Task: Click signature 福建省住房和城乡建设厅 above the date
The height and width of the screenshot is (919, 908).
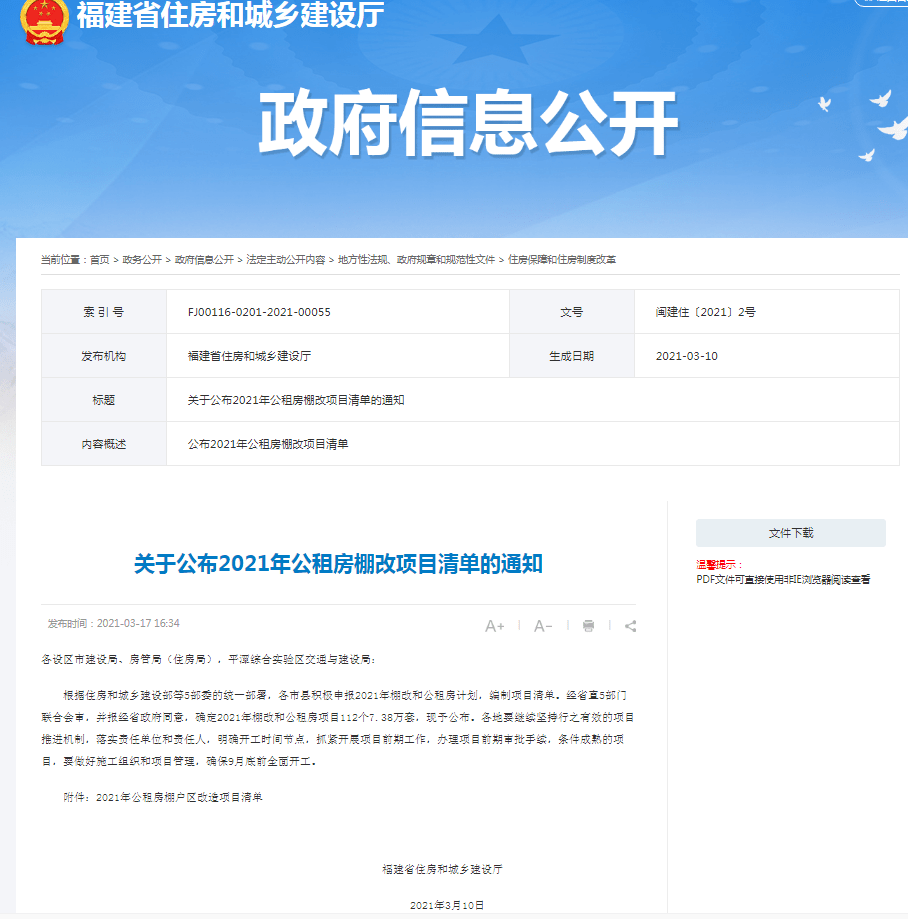Action: click(443, 869)
